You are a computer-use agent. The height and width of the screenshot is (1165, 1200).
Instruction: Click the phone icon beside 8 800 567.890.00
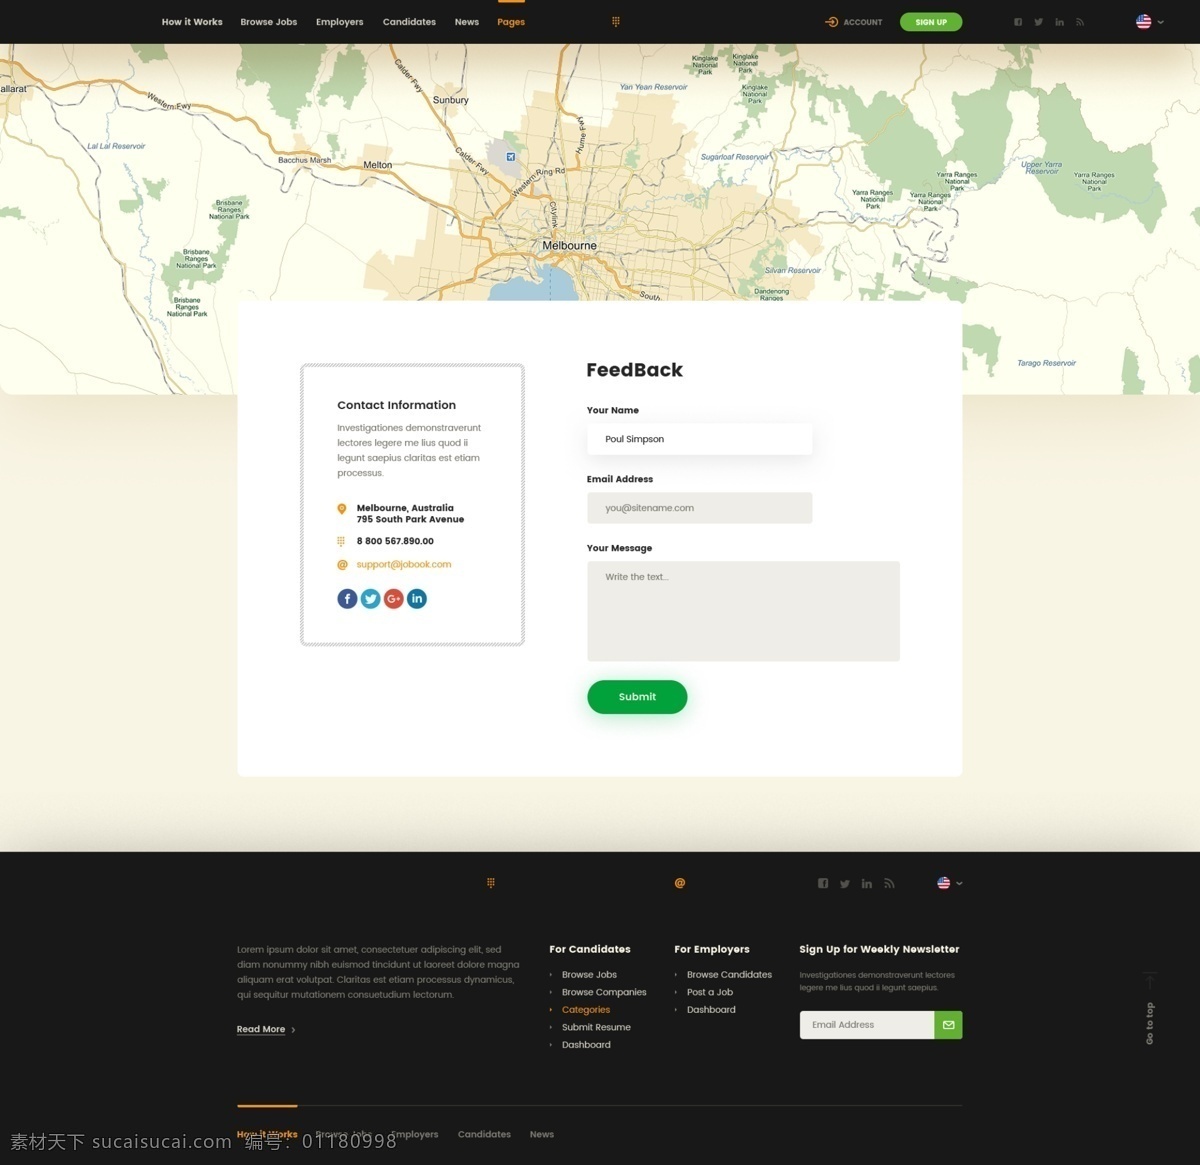click(341, 541)
